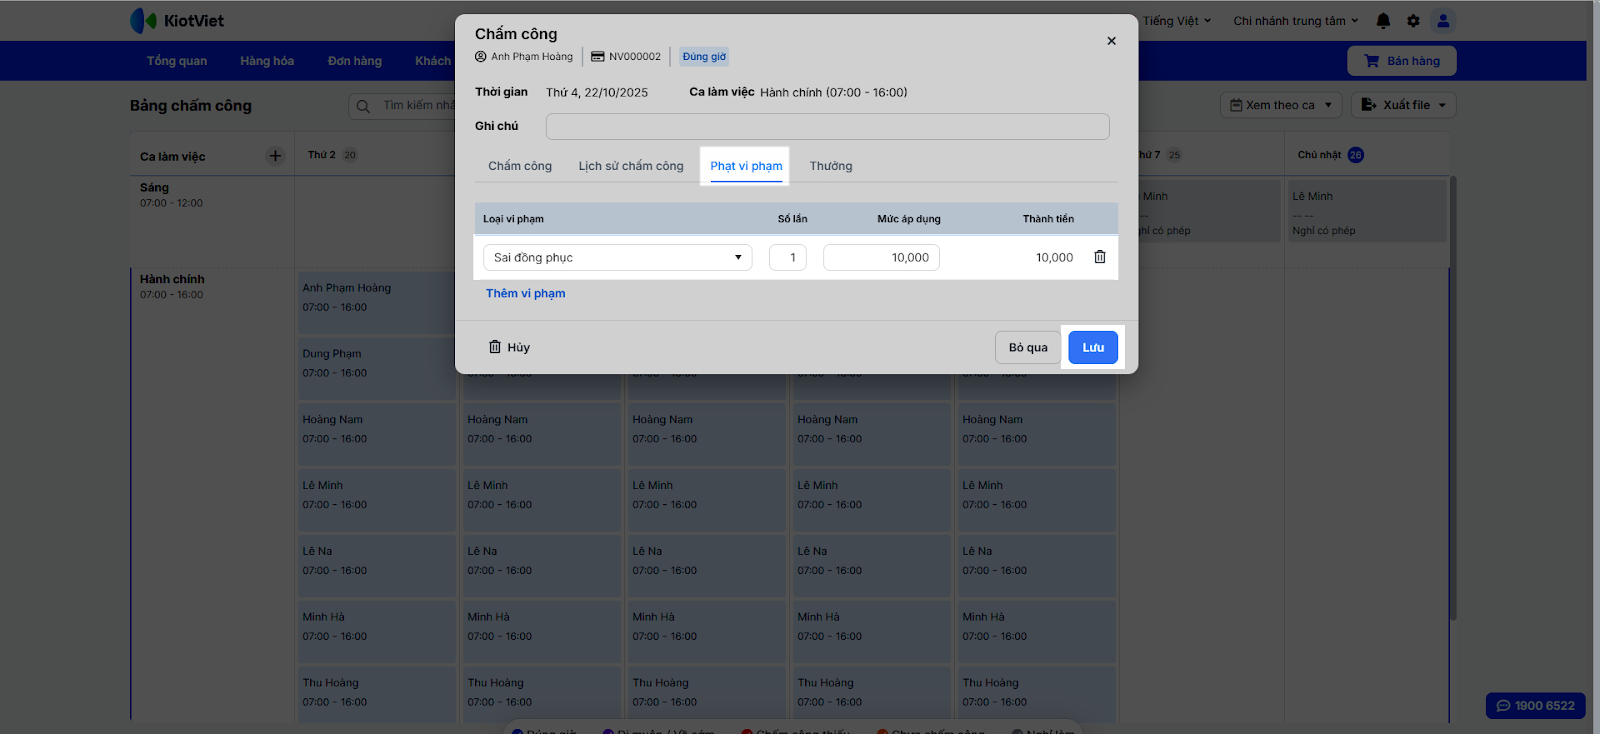
Task: Save with the Lưu button
Action: [x=1093, y=347]
